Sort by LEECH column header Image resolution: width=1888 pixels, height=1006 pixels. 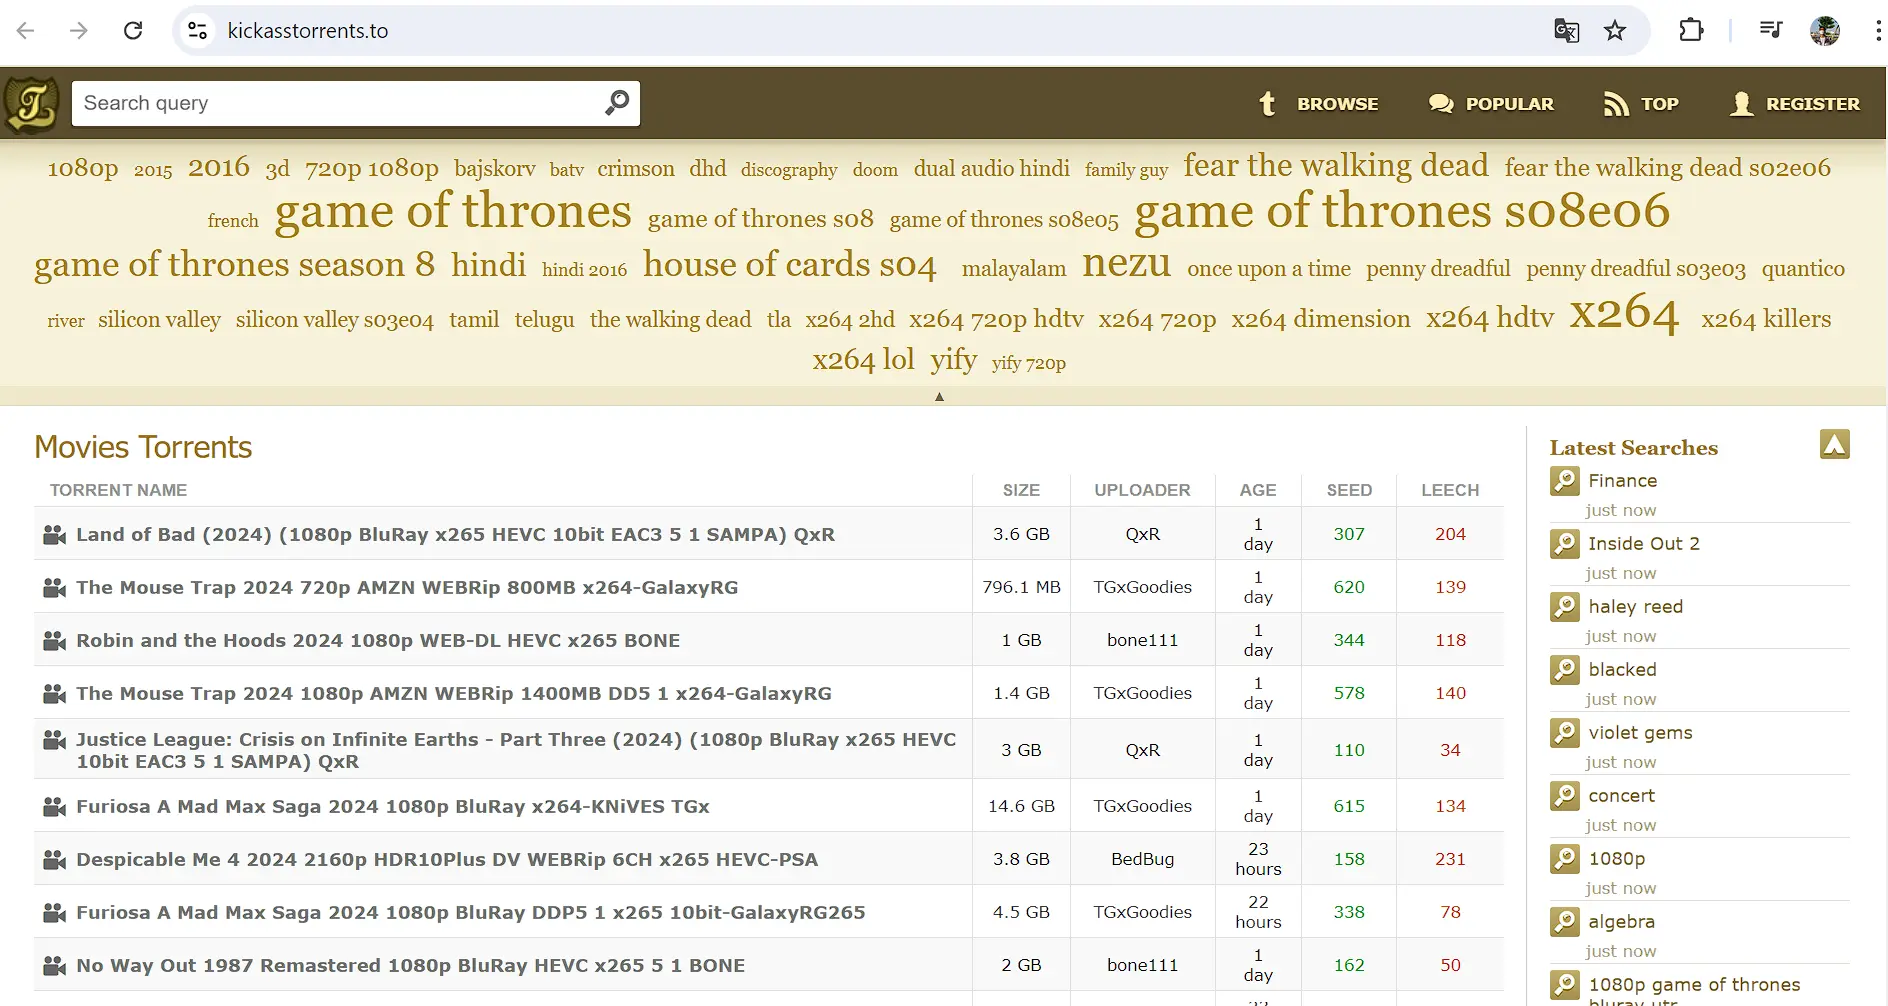click(x=1450, y=490)
